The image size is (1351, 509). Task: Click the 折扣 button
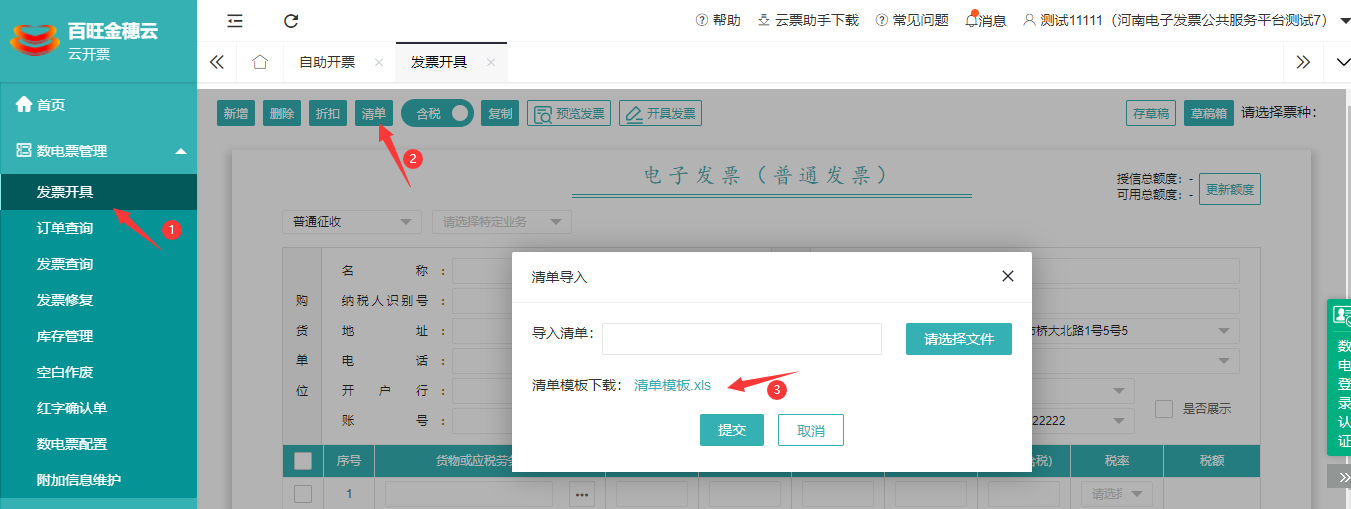pyautogui.click(x=328, y=114)
